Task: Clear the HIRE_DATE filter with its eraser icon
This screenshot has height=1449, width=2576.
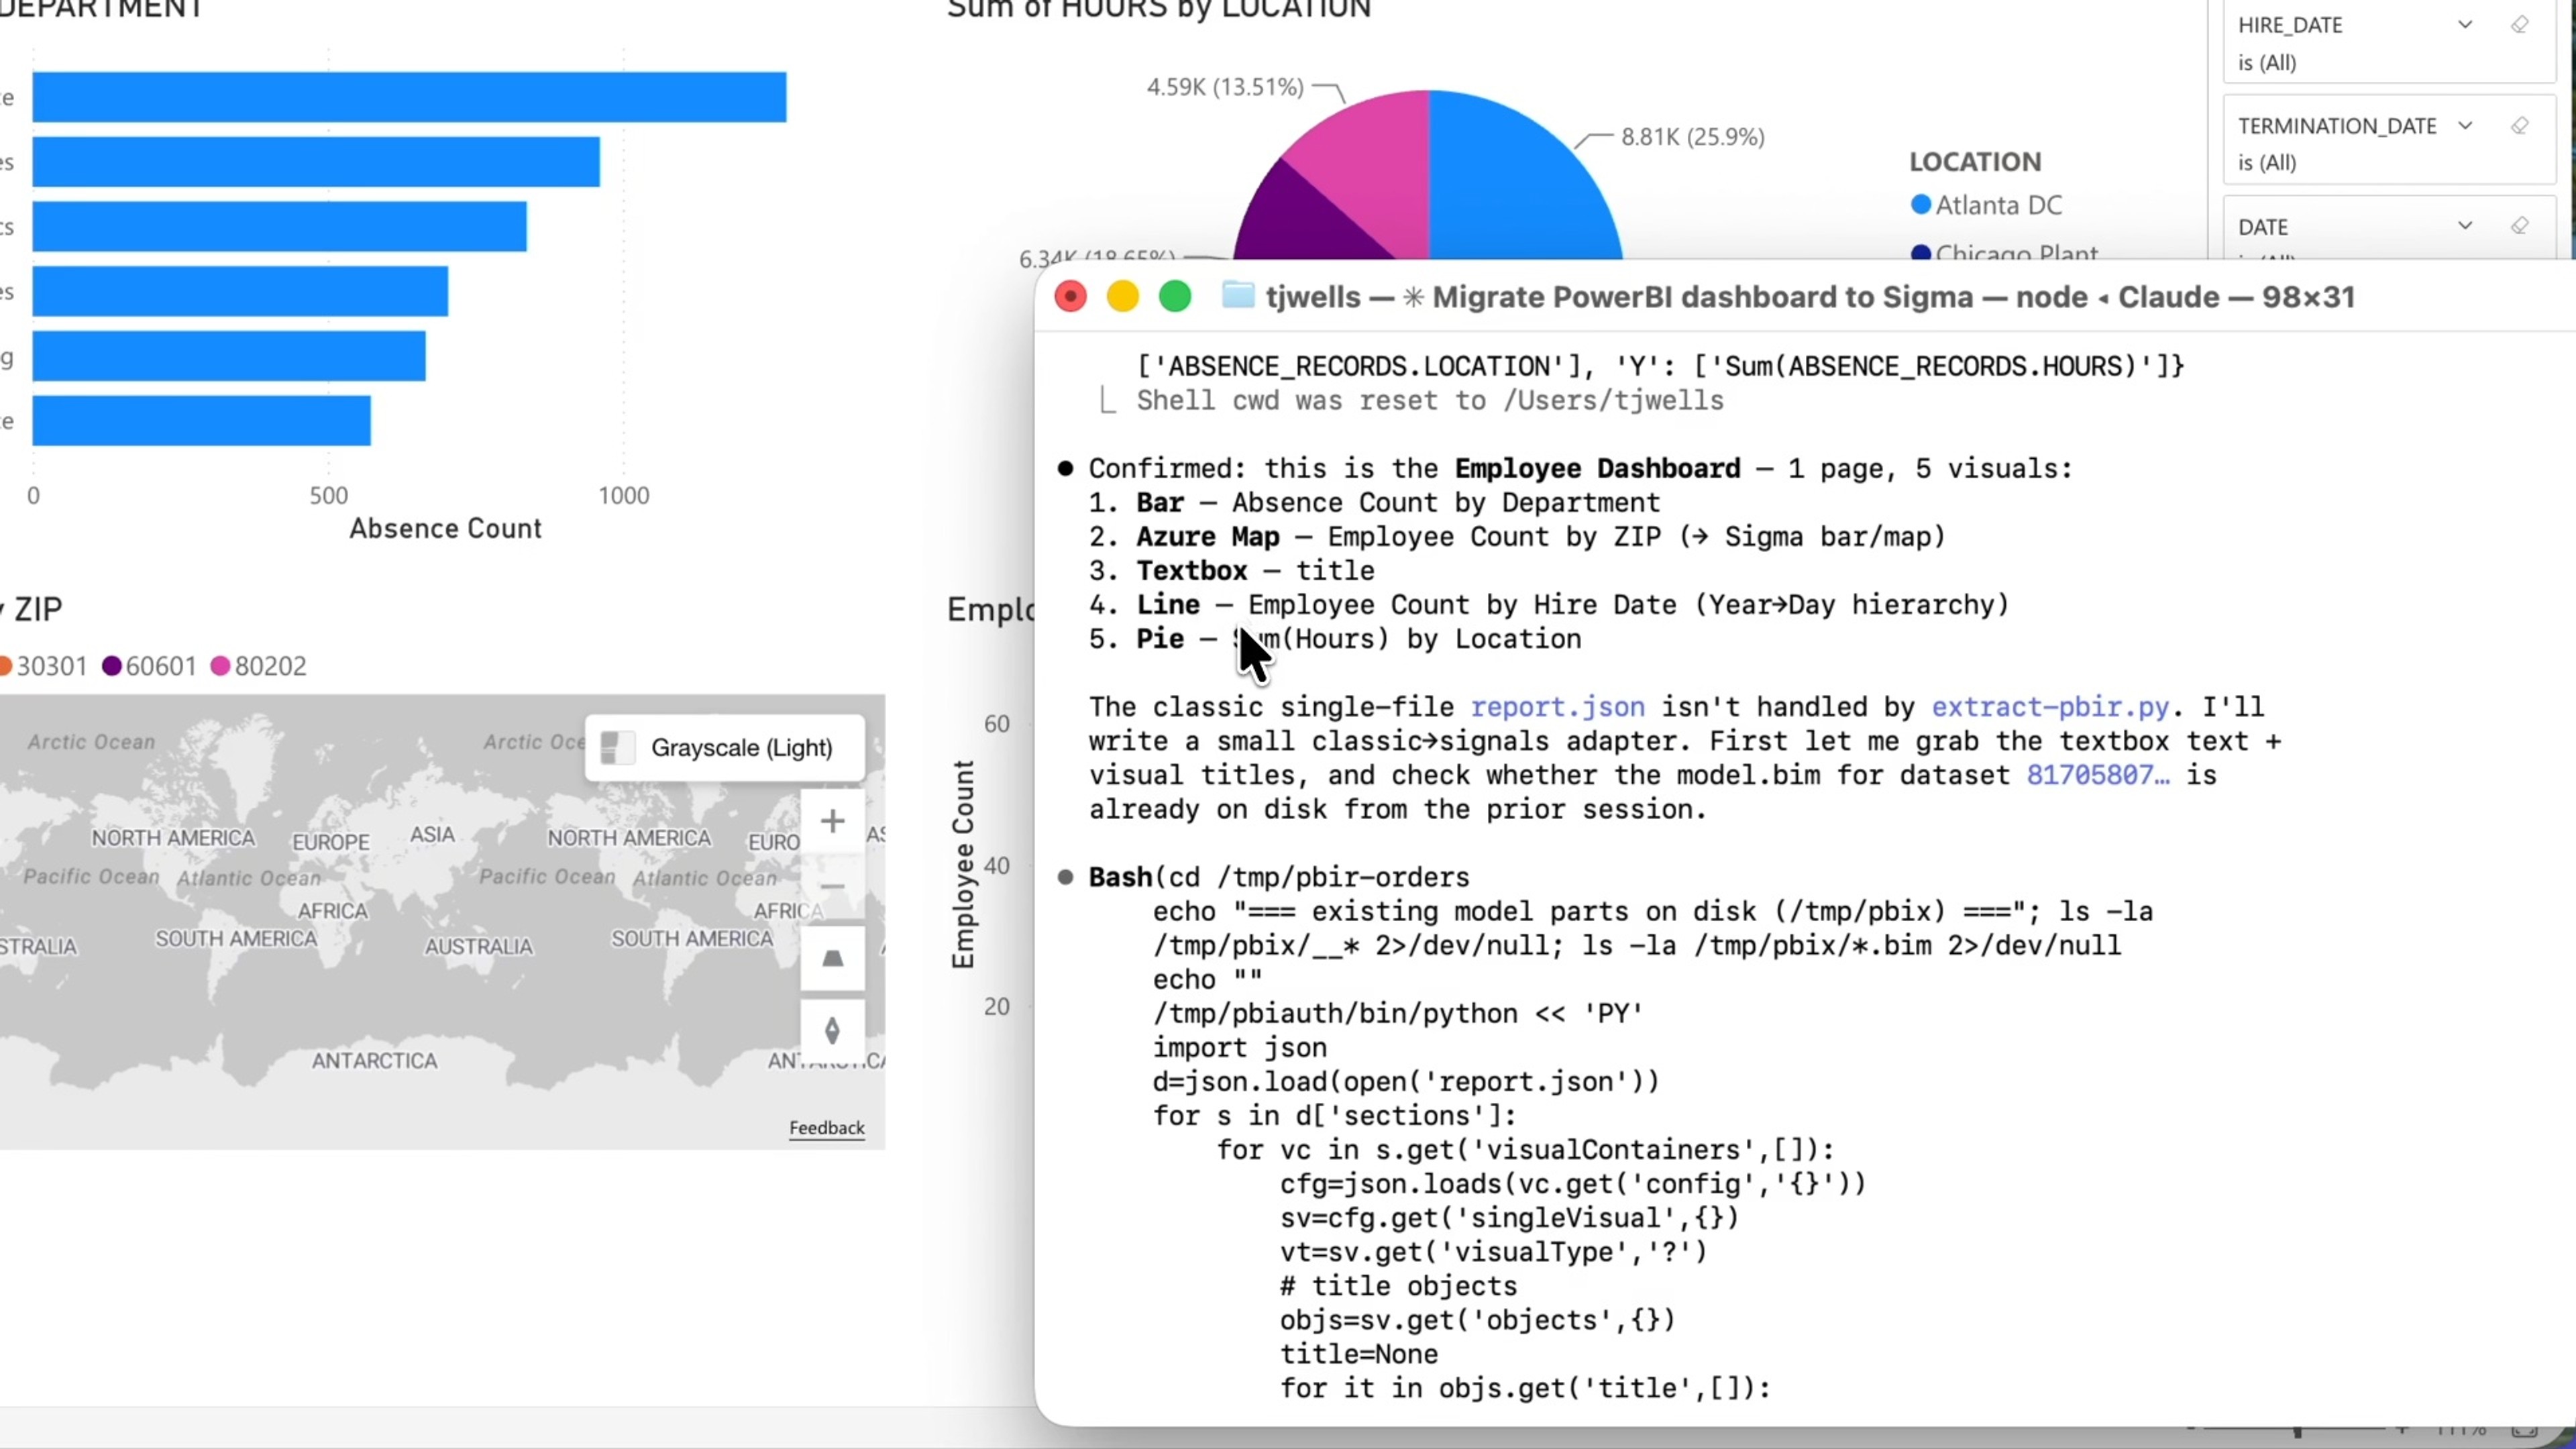Action: pyautogui.click(x=2520, y=25)
